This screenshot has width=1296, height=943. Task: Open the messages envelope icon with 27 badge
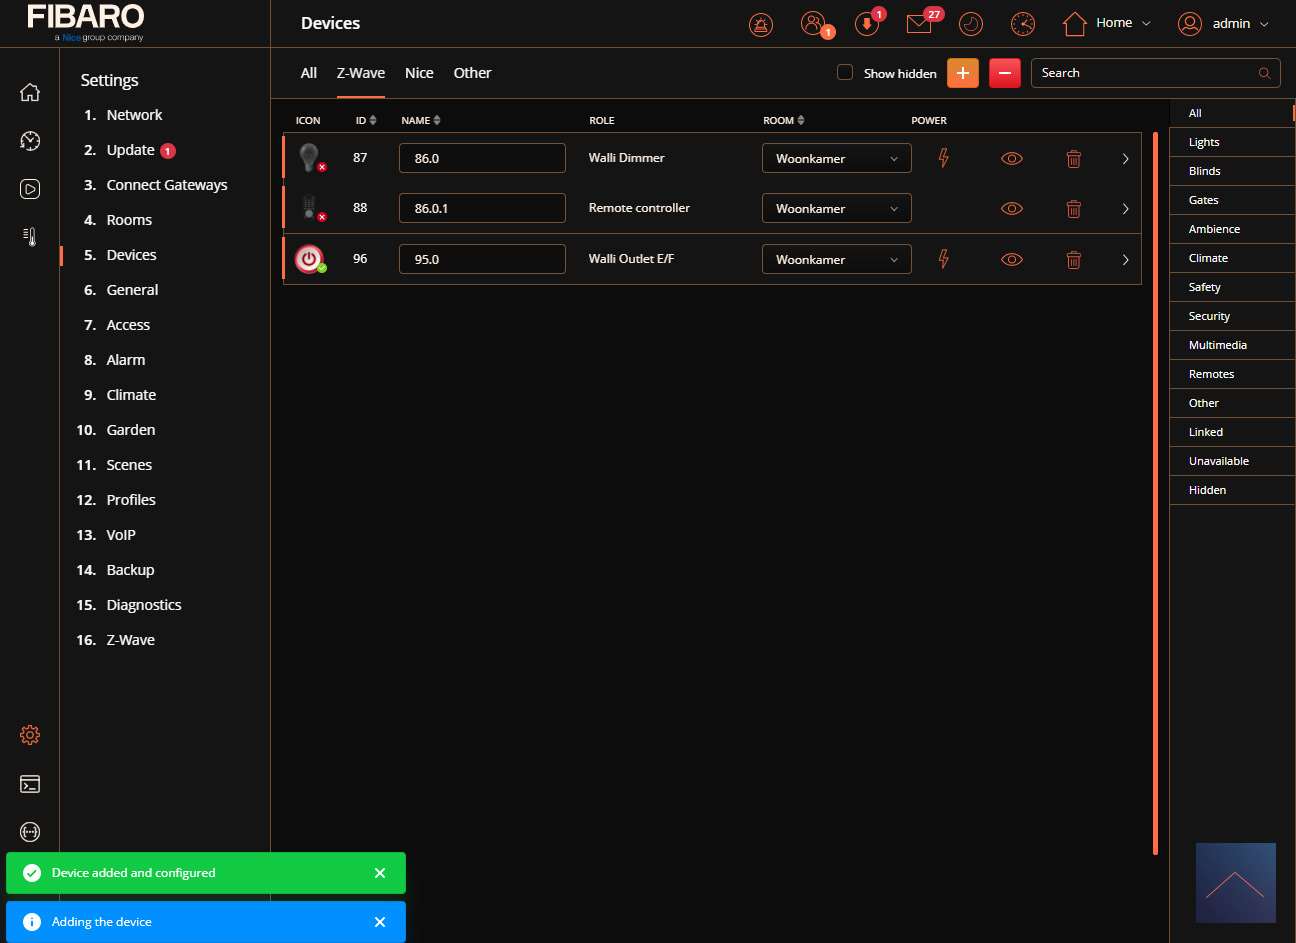pyautogui.click(x=919, y=24)
